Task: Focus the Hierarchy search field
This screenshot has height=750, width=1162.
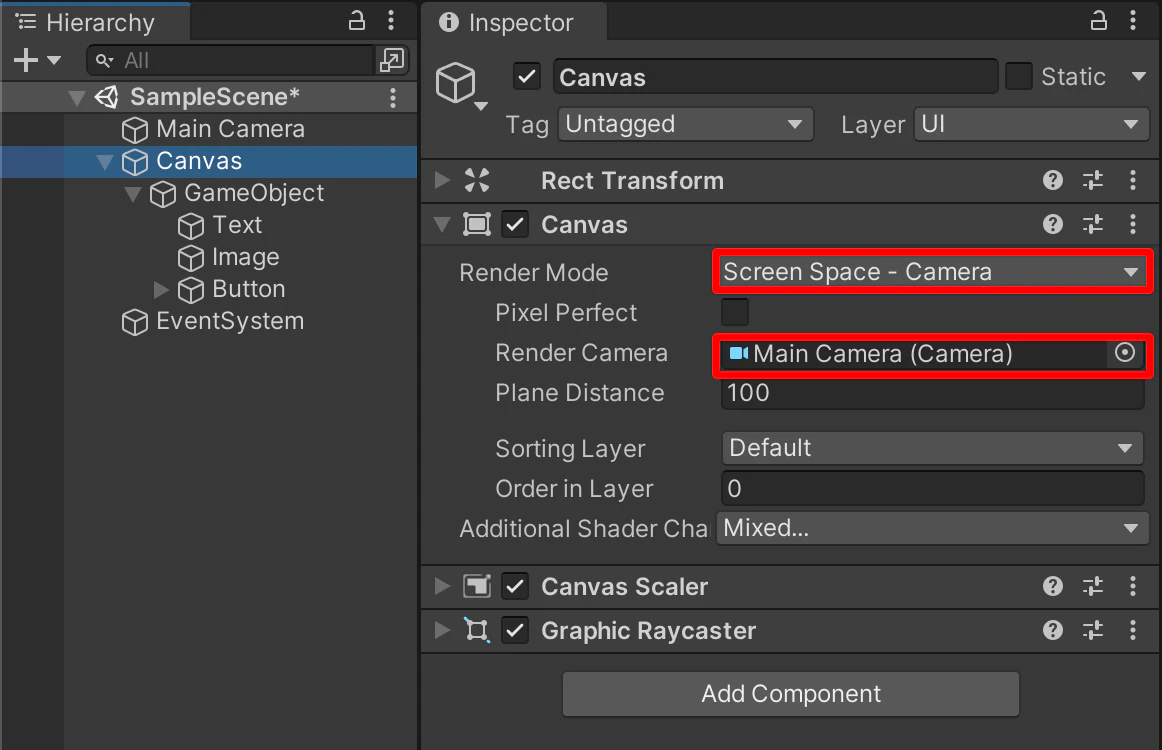Action: coord(230,60)
